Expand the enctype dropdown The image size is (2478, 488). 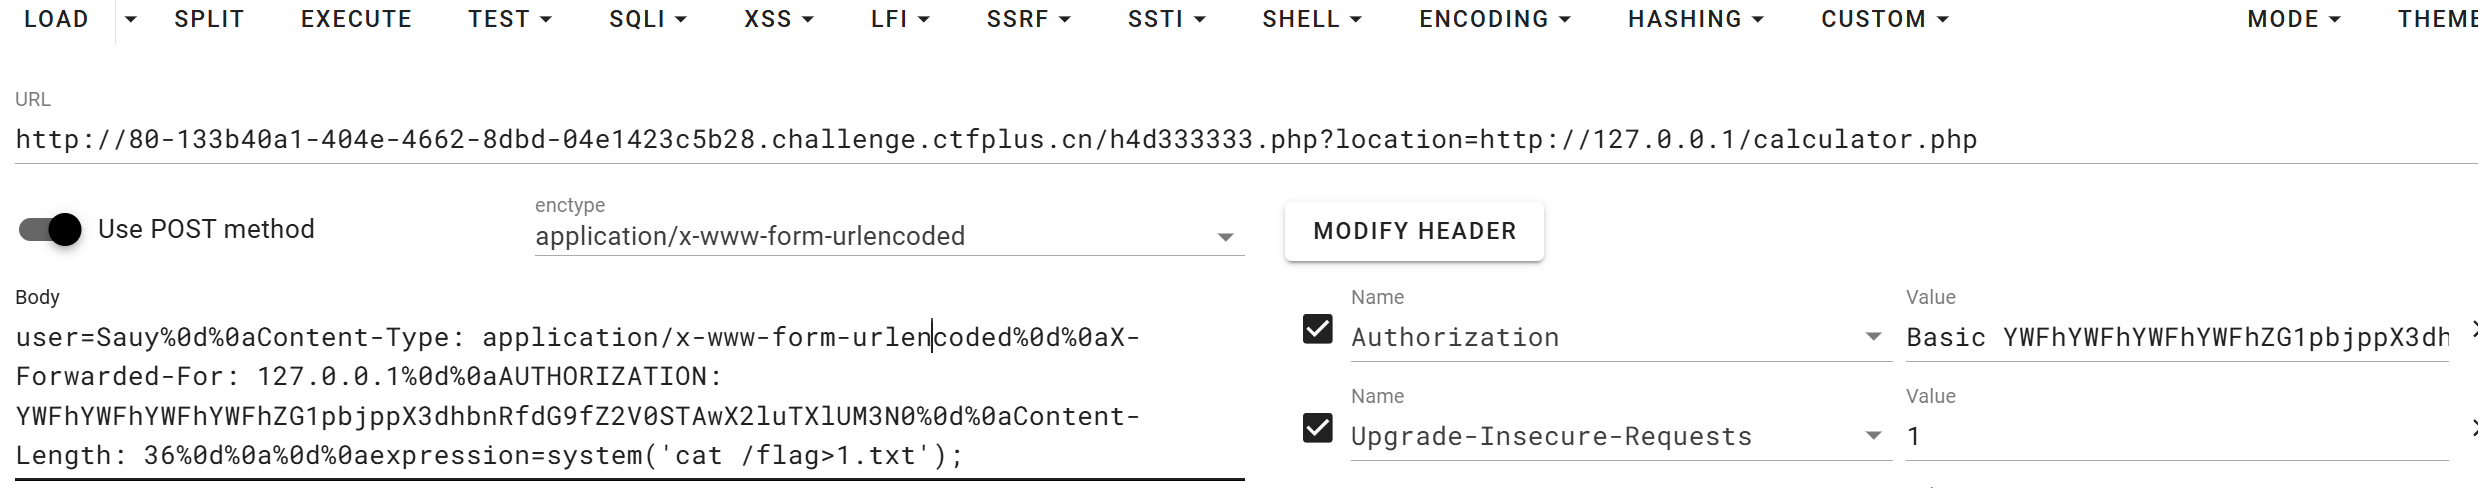coord(889,237)
